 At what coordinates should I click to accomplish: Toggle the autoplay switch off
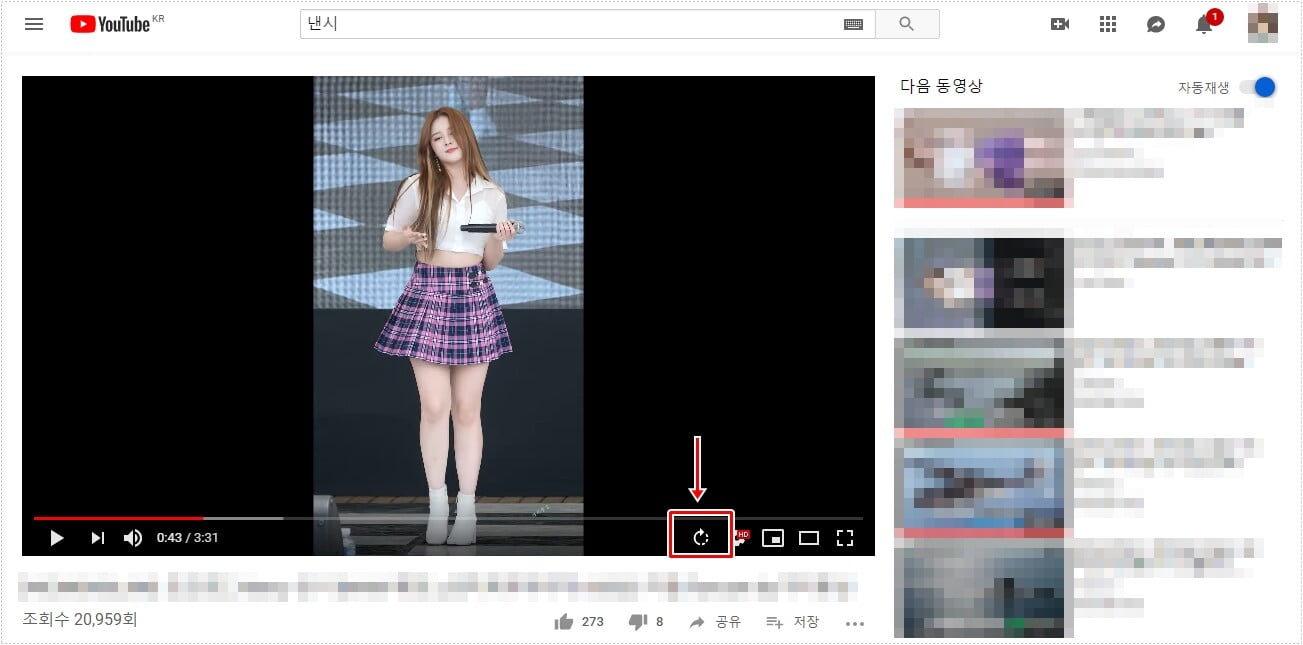point(1259,87)
